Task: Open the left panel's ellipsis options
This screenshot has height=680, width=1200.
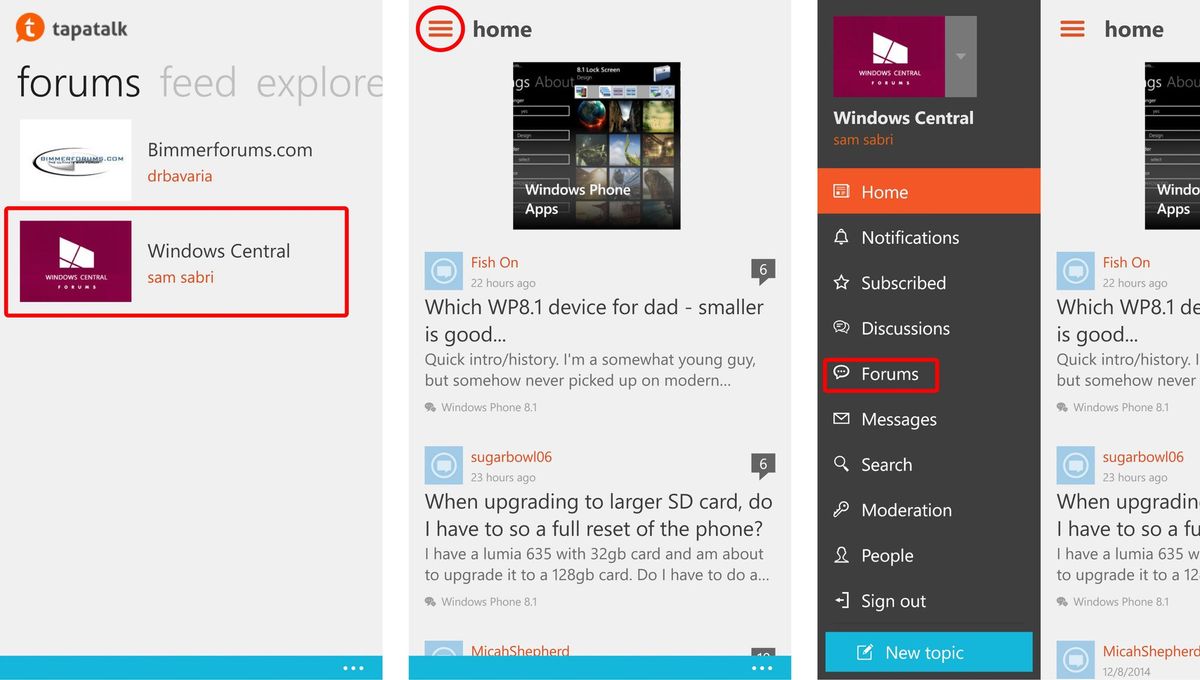Action: 354,667
